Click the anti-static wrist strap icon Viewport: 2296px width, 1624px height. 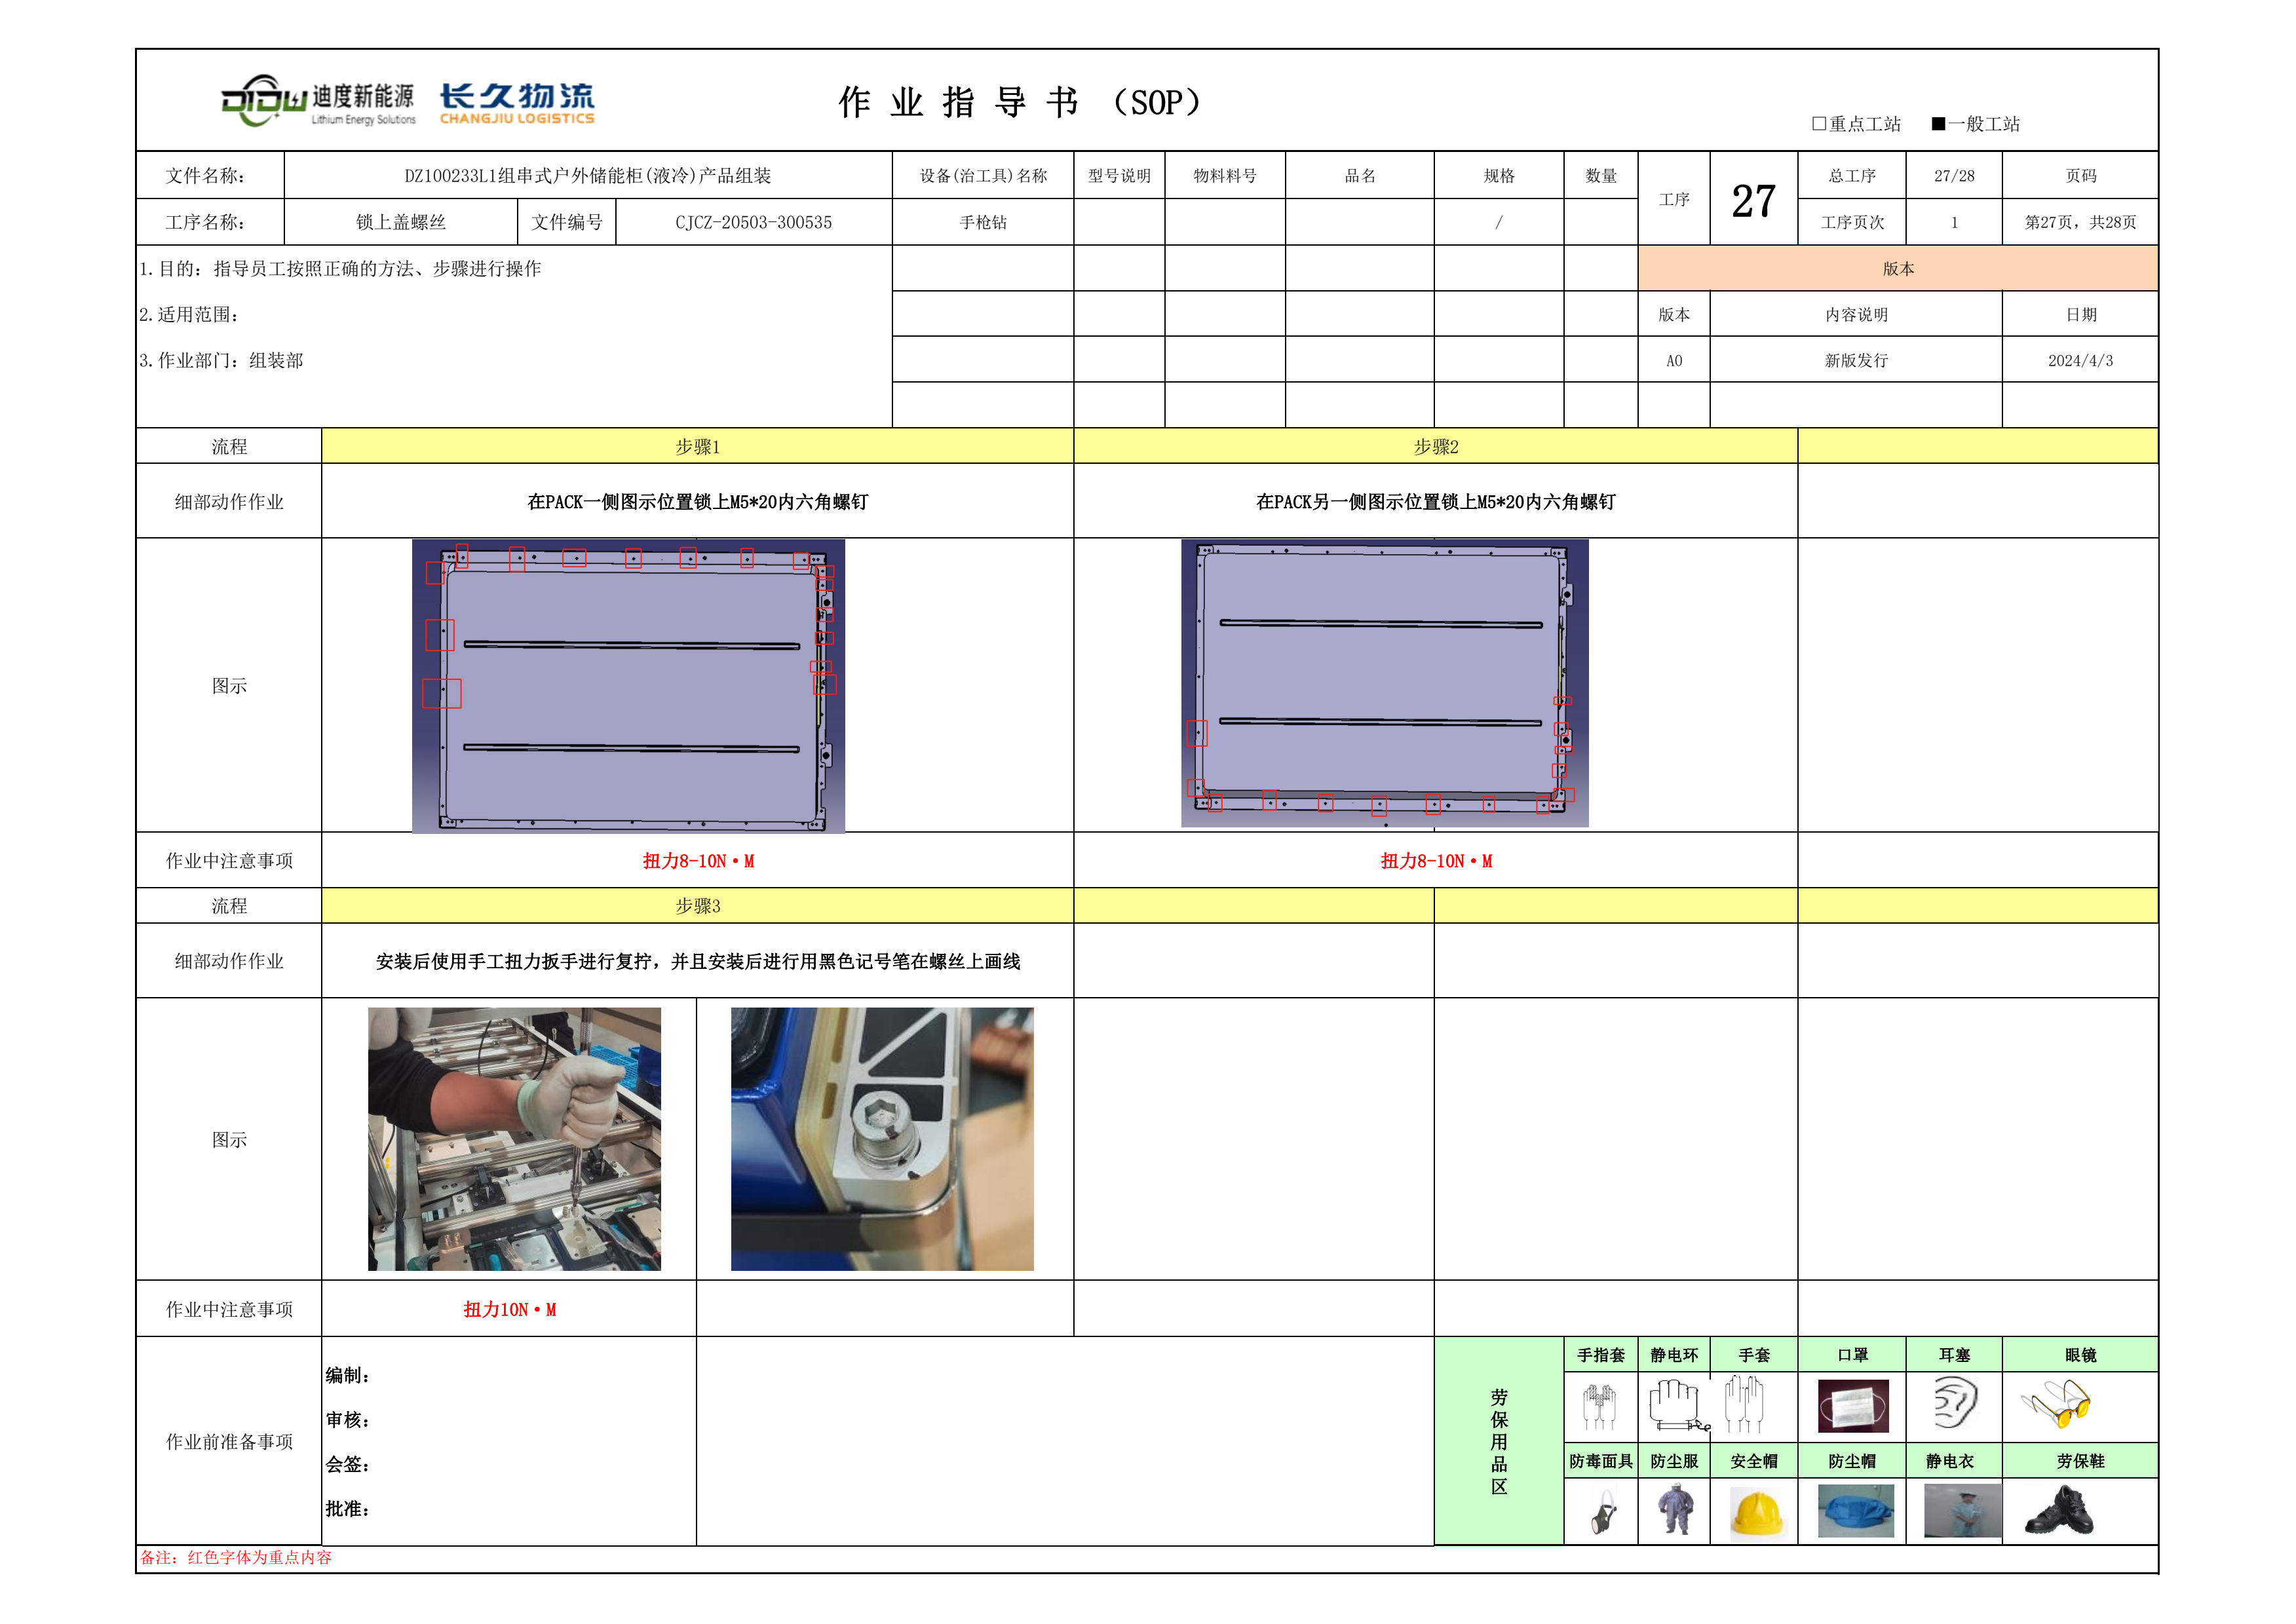tap(1675, 1405)
